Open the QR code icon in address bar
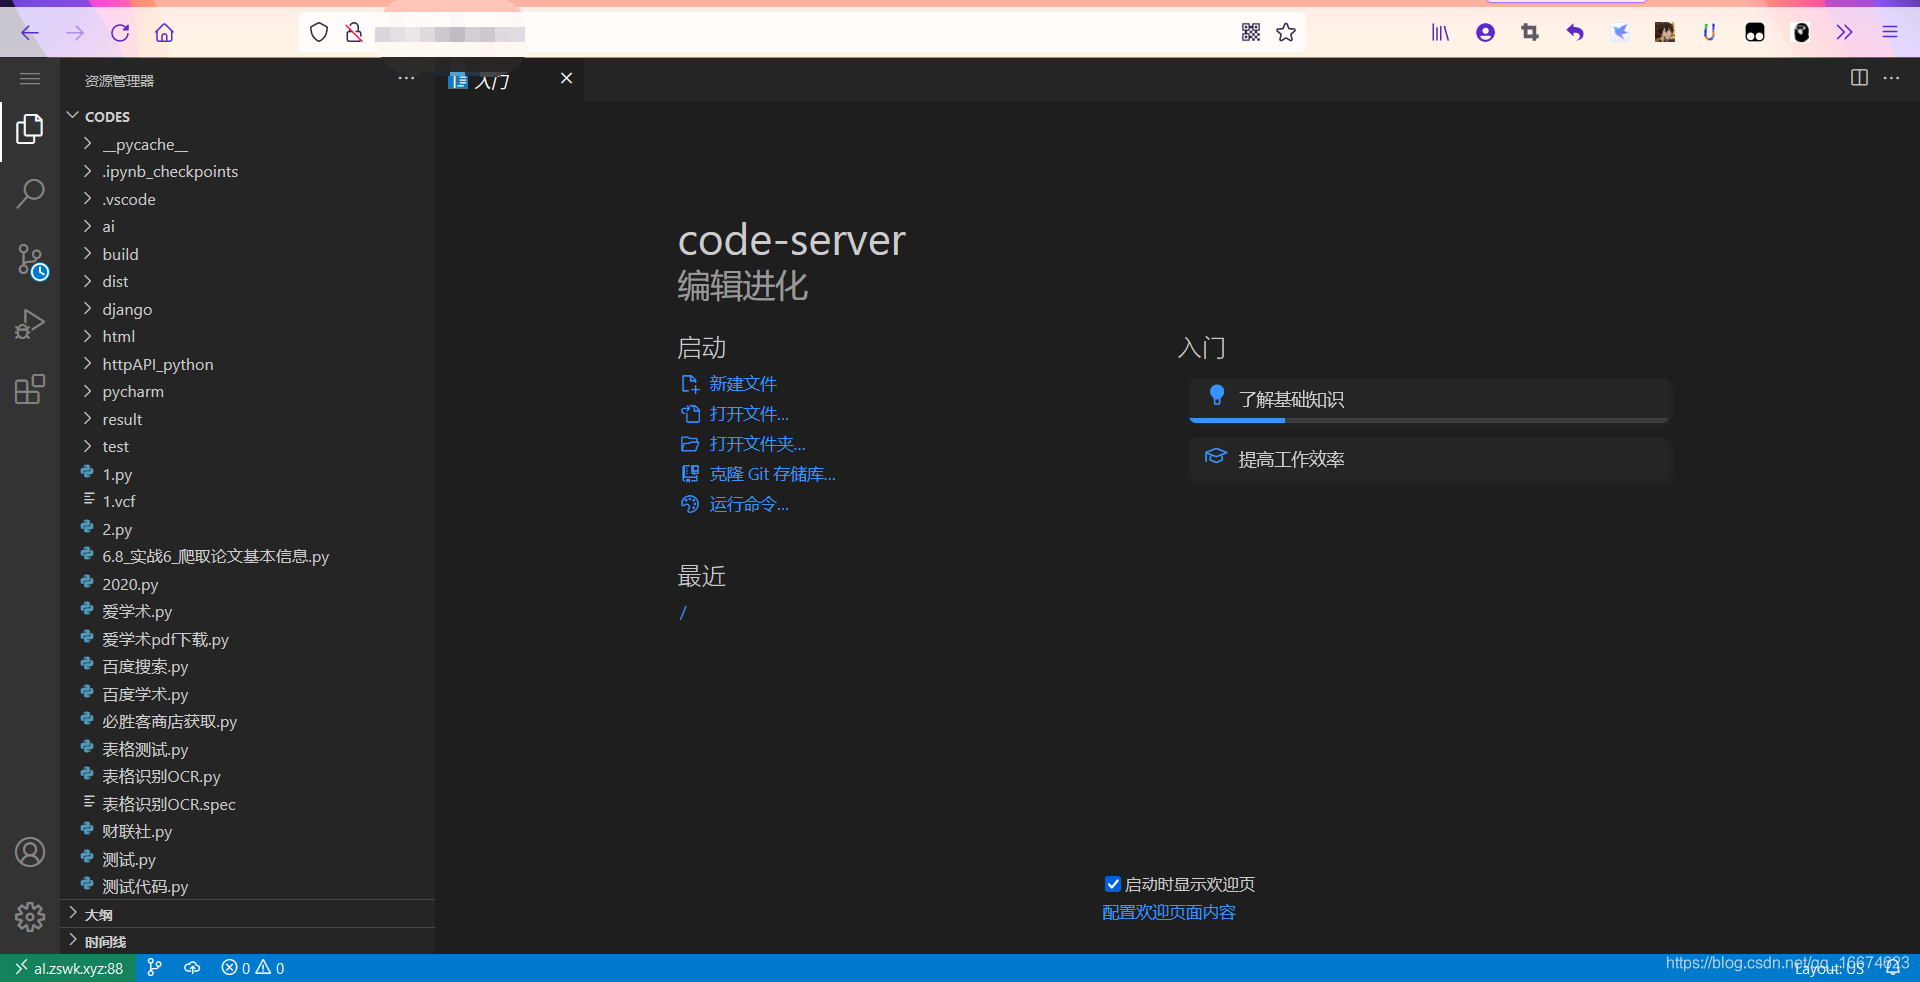This screenshot has height=982, width=1920. coord(1250,33)
